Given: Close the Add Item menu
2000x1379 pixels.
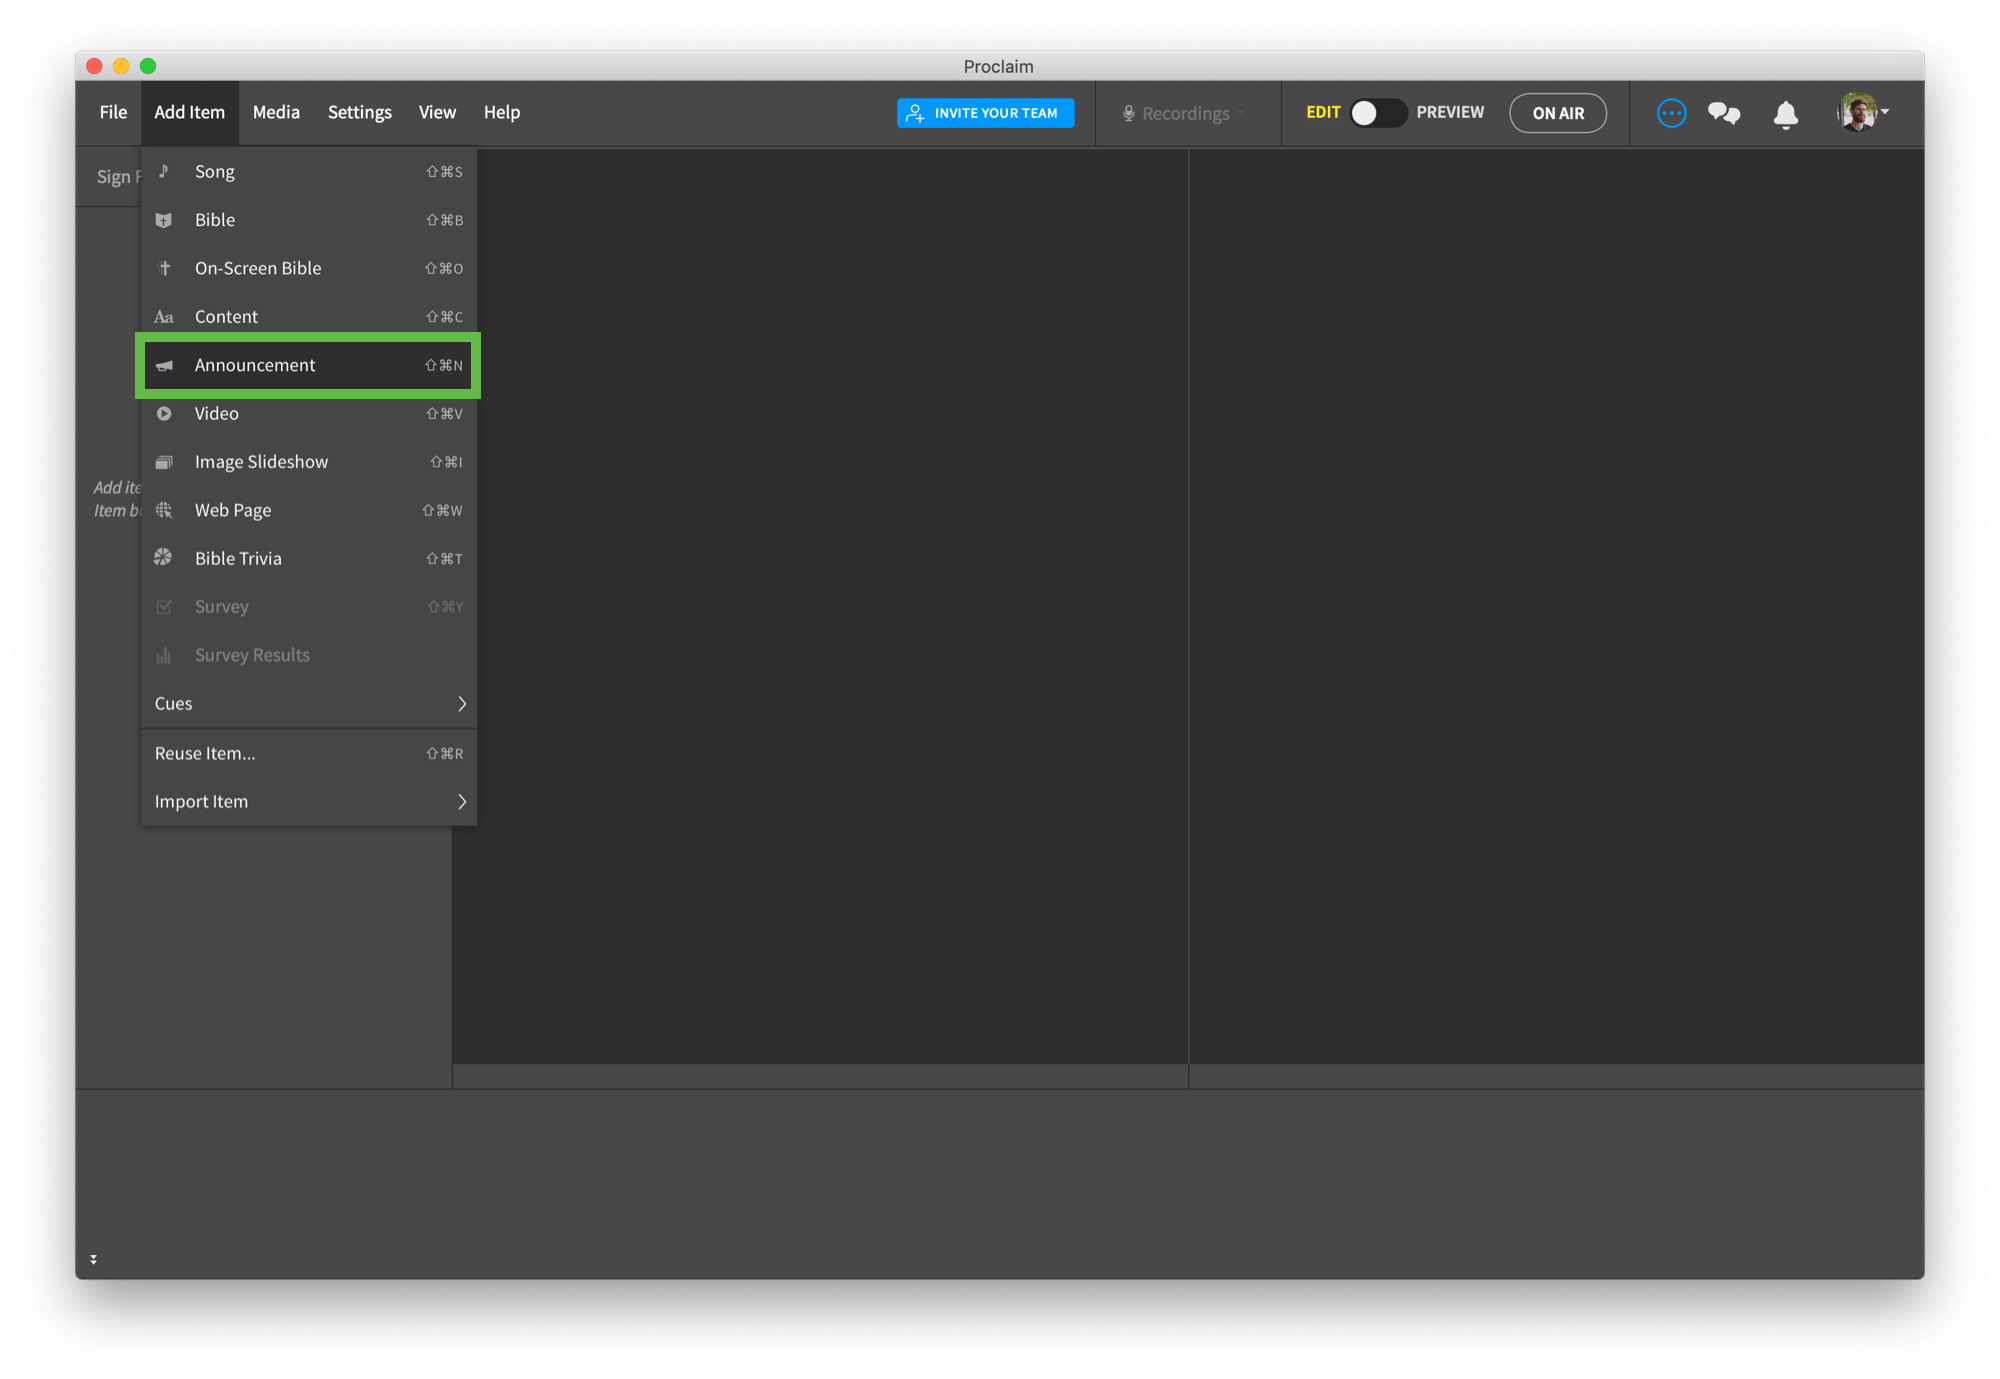Looking at the screenshot, I should (189, 112).
